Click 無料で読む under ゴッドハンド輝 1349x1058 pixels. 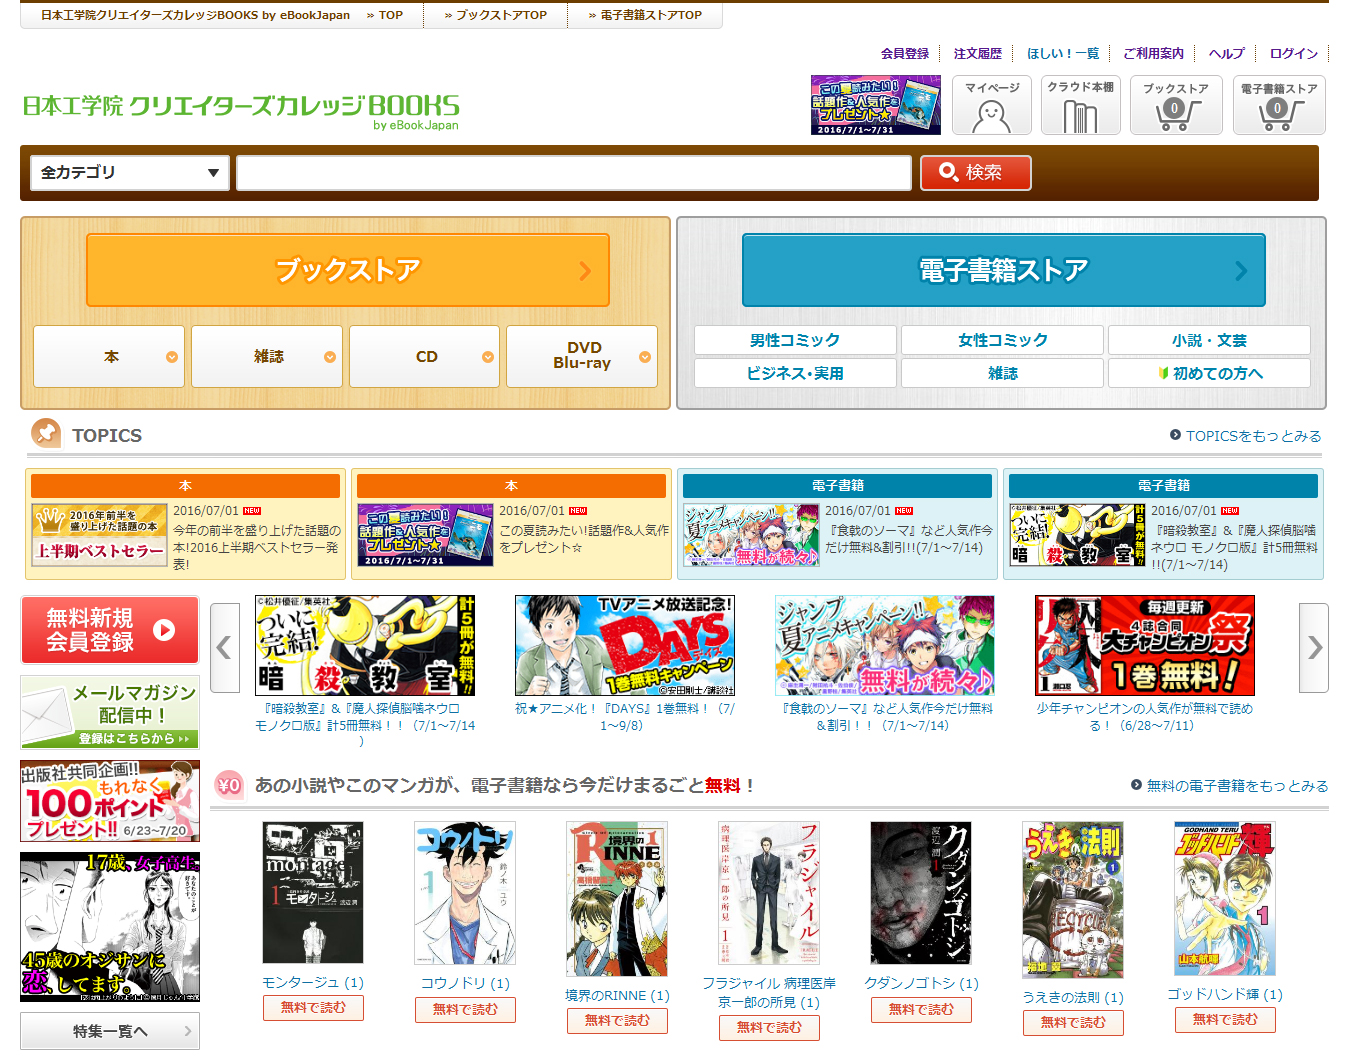[x=1225, y=1020]
